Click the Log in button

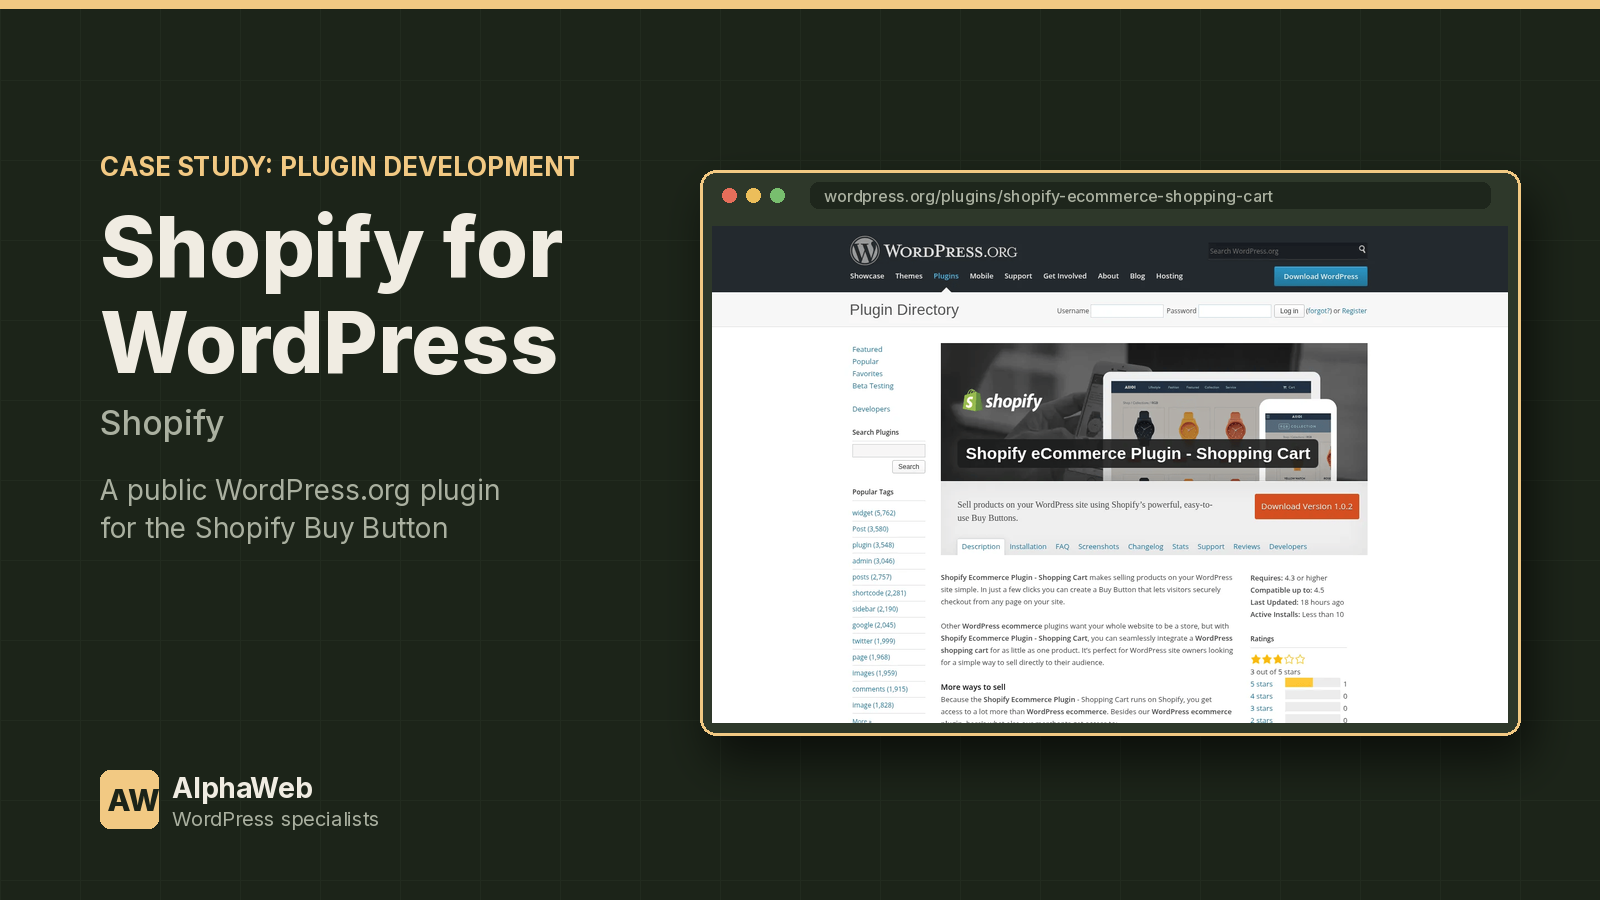point(1289,311)
